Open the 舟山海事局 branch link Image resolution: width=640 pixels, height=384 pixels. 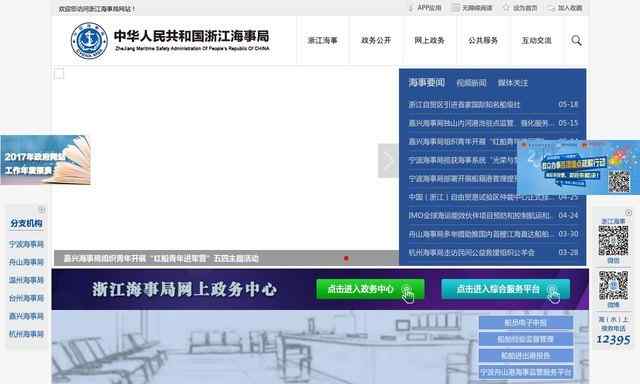[x=27, y=262]
